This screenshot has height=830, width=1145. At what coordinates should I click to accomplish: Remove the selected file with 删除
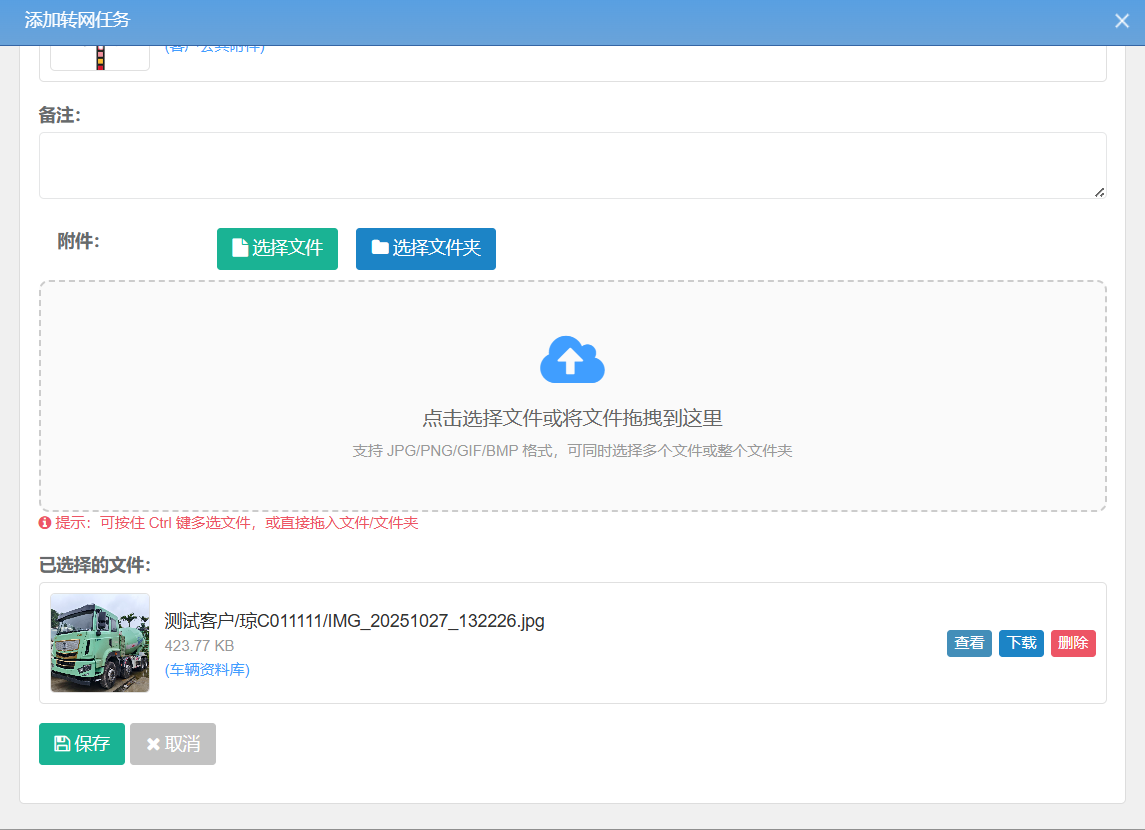[x=1073, y=643]
